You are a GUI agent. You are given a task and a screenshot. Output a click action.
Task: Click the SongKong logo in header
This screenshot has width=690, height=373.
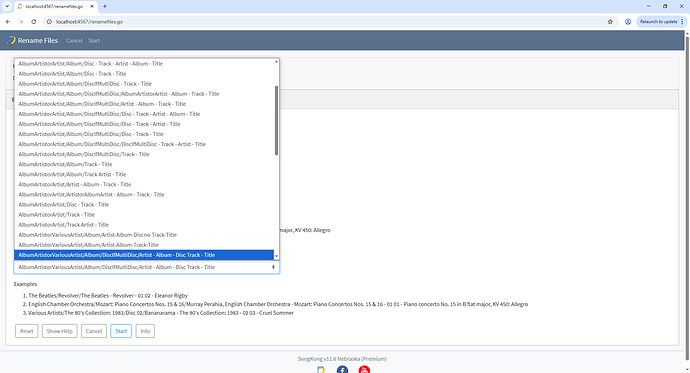click(11, 40)
